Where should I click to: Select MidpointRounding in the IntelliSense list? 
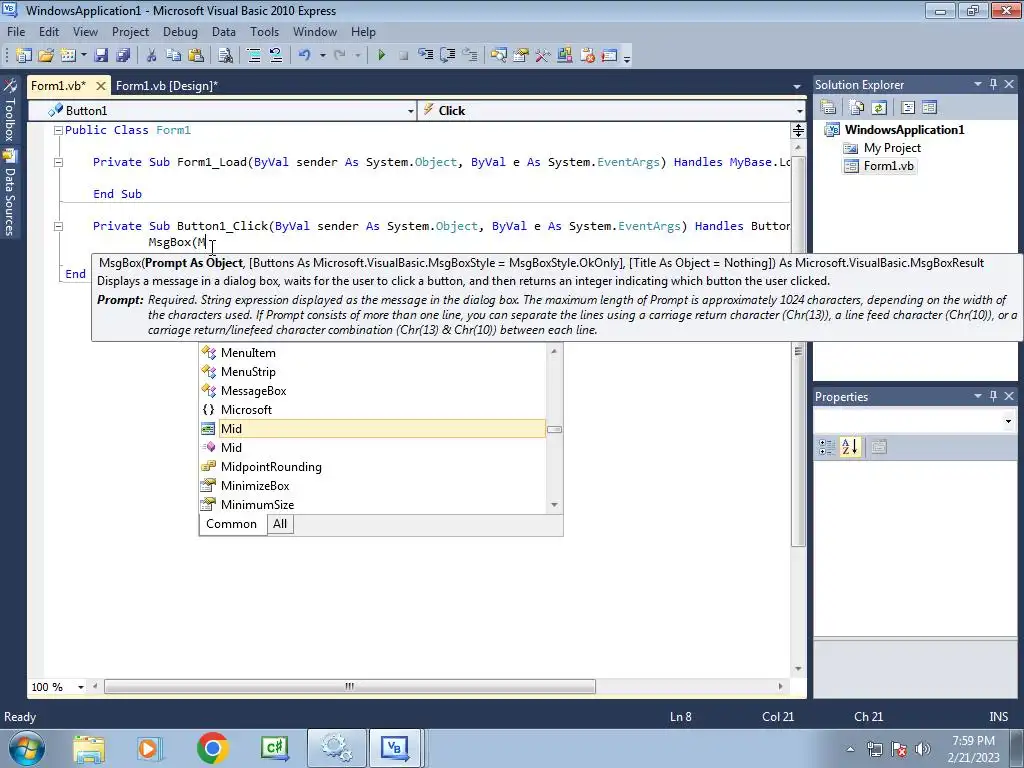tap(373, 466)
